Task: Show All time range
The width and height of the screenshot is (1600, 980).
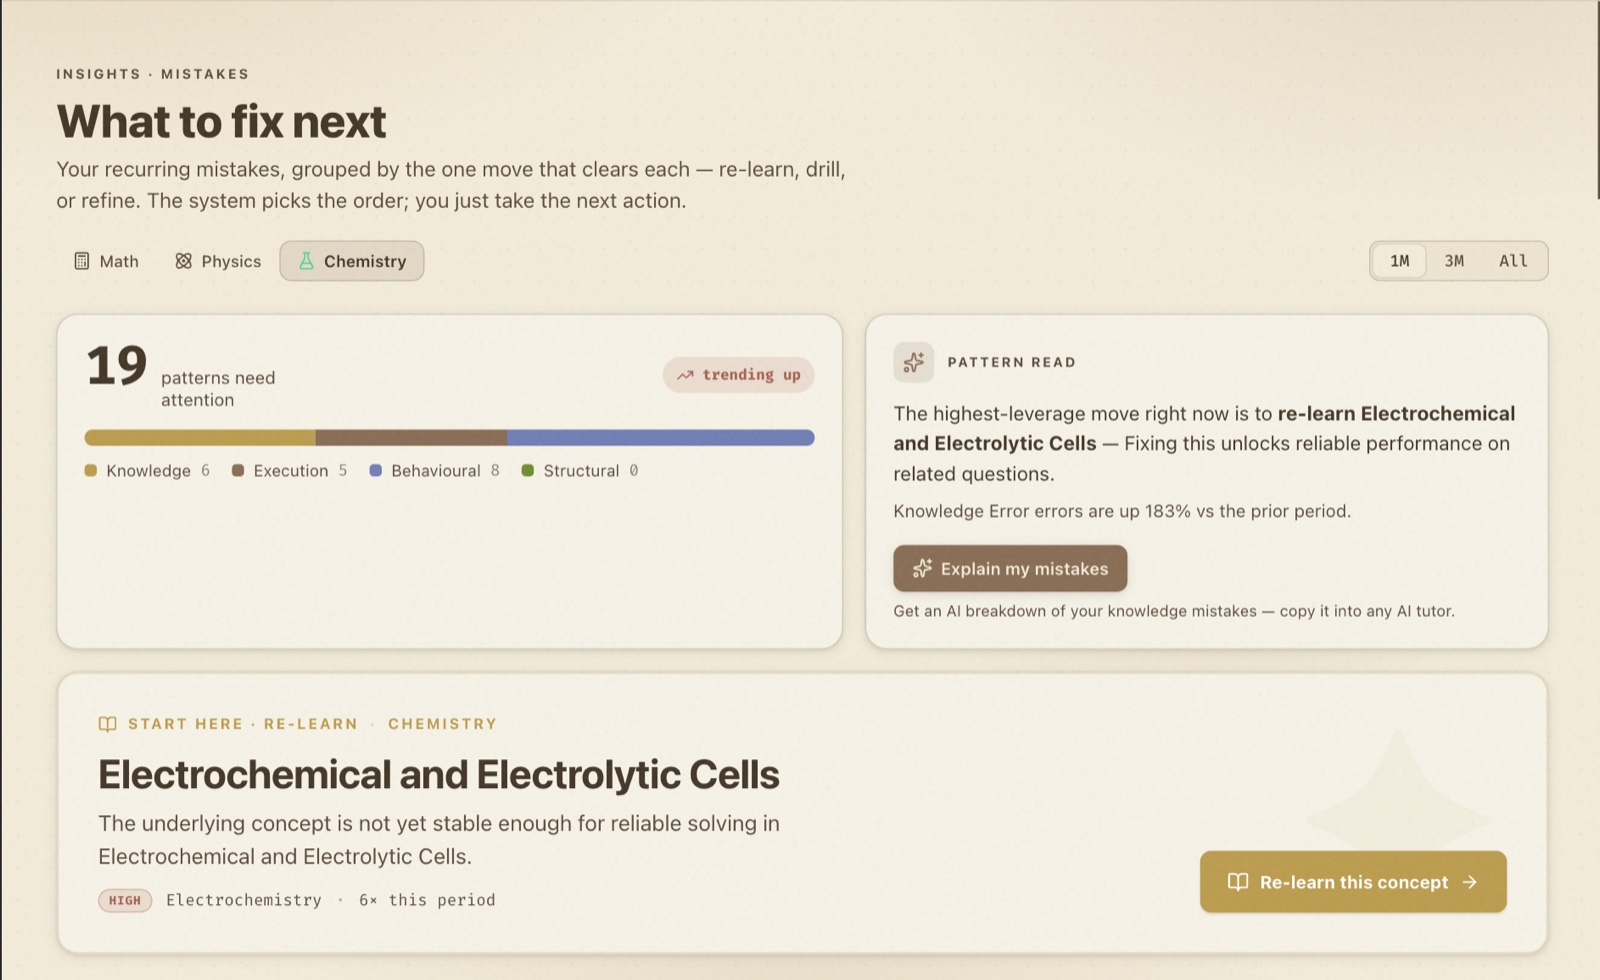Action: click(1513, 261)
